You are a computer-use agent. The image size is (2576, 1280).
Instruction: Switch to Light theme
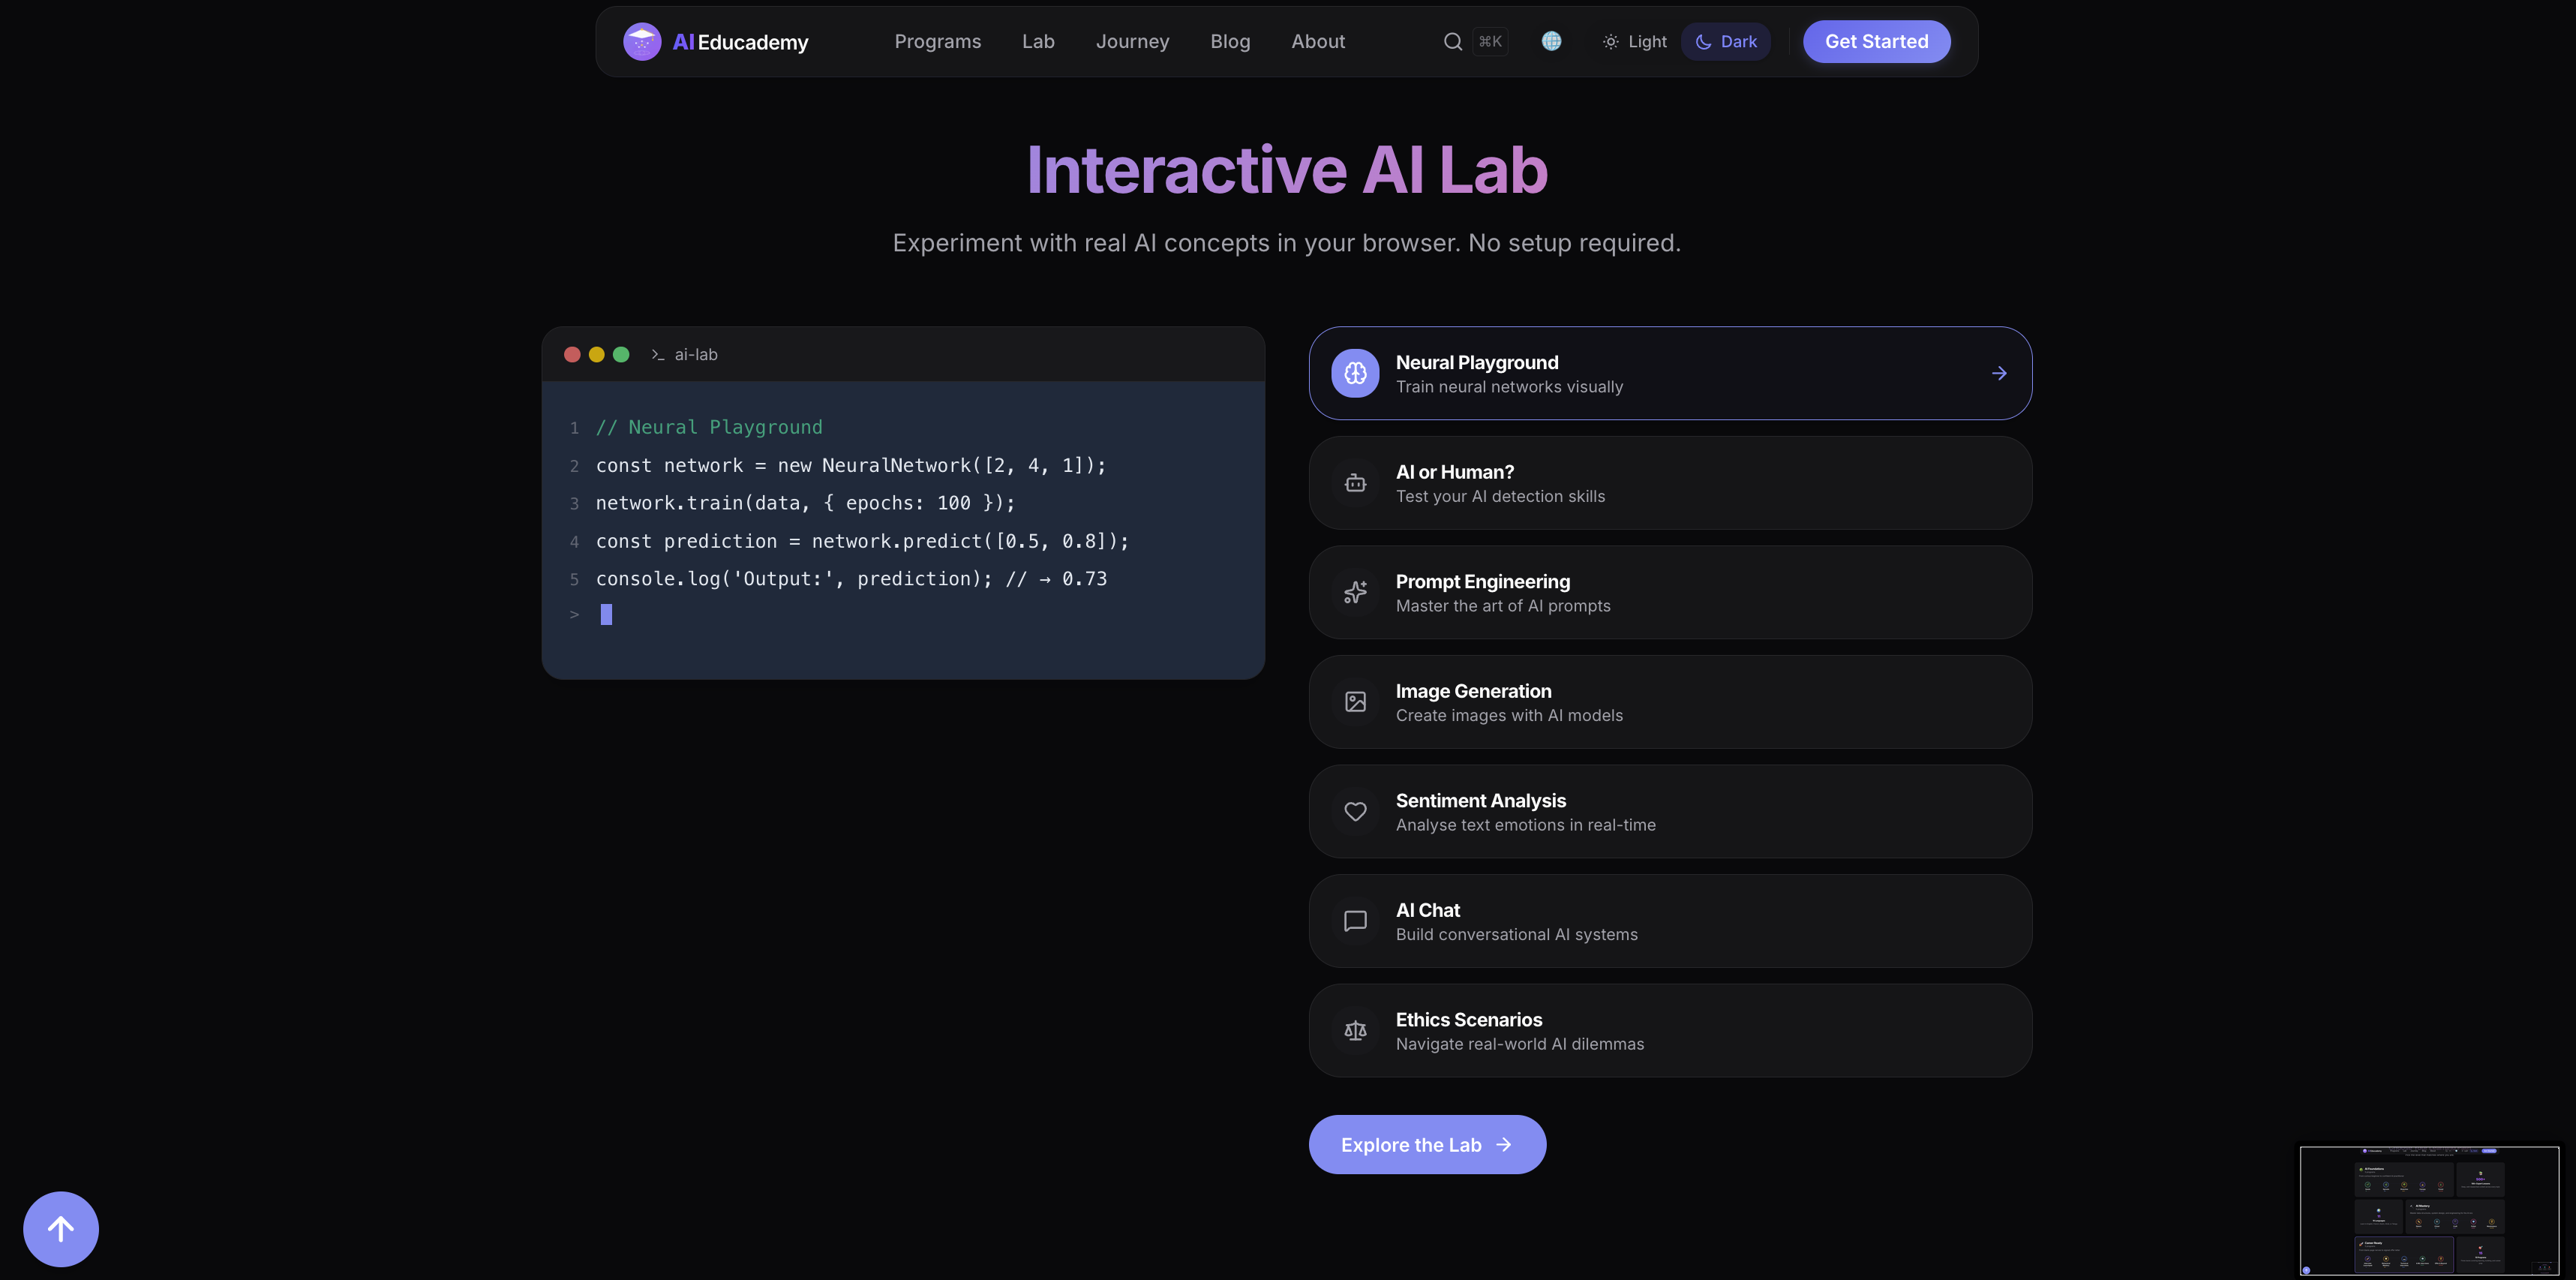point(1633,41)
